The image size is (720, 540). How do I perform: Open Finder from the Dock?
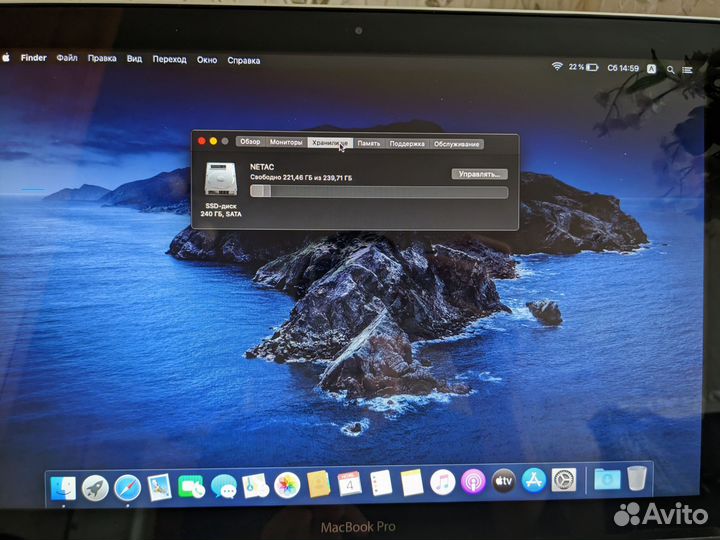(x=63, y=488)
